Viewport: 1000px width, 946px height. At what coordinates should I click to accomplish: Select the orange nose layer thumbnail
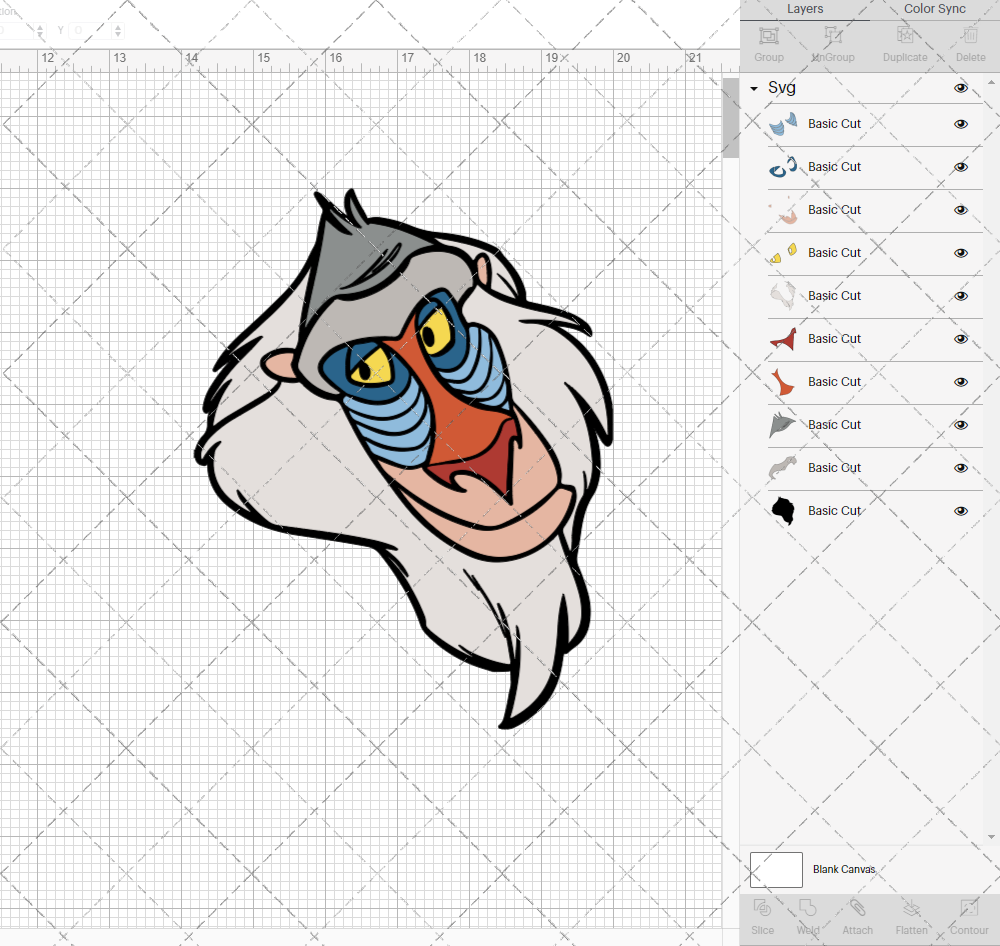click(783, 382)
